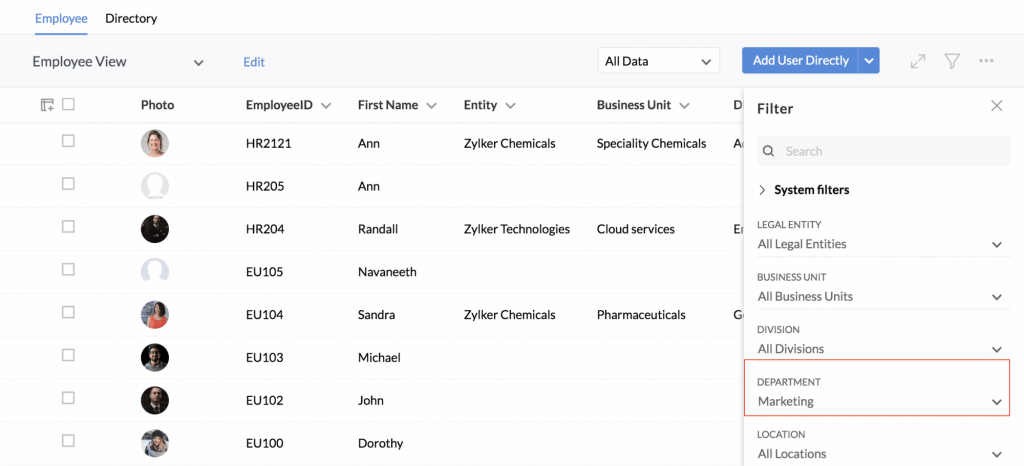Select the checkbox for Randall's row

click(68, 226)
